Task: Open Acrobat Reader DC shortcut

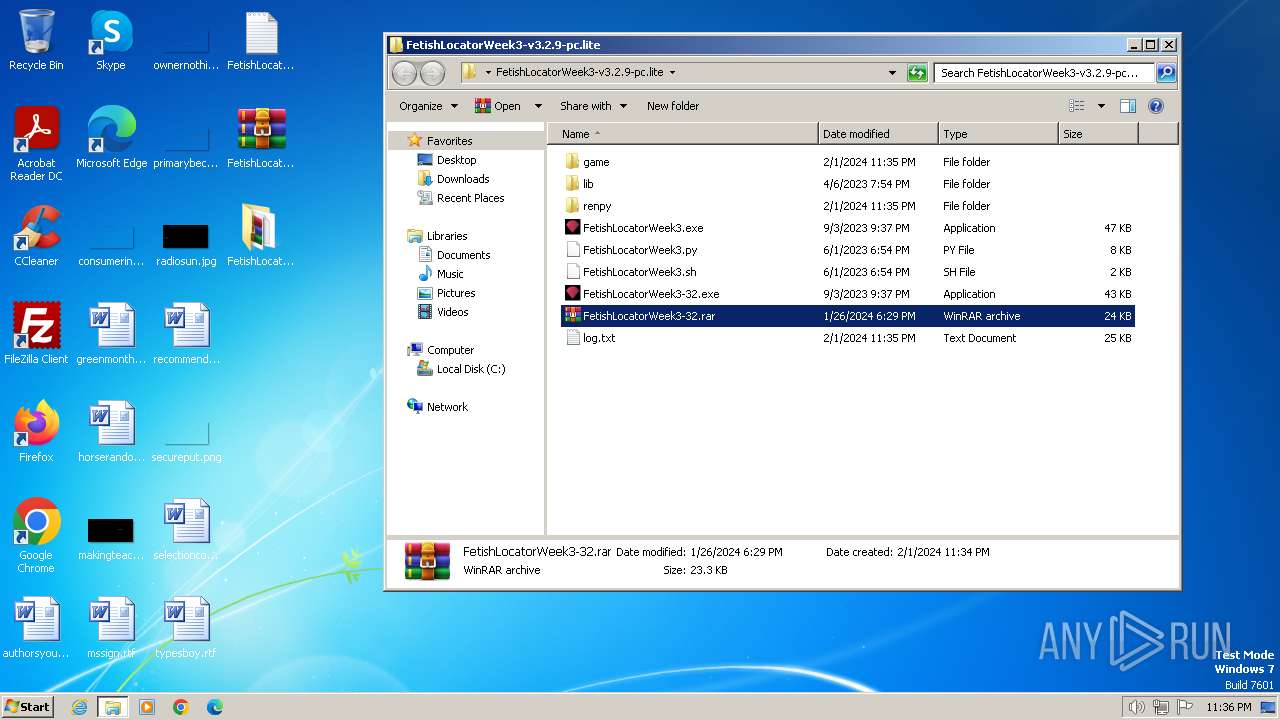Action: pyautogui.click(x=36, y=144)
